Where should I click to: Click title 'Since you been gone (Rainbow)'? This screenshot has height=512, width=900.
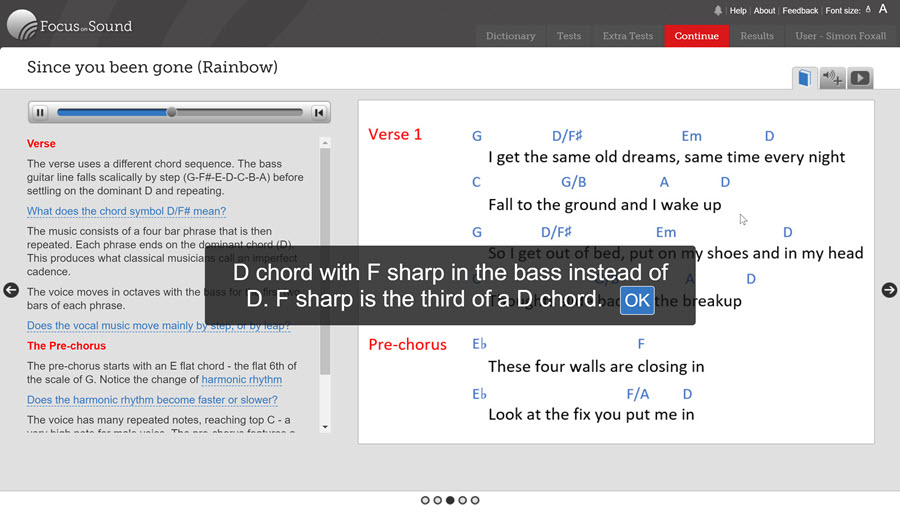153,67
